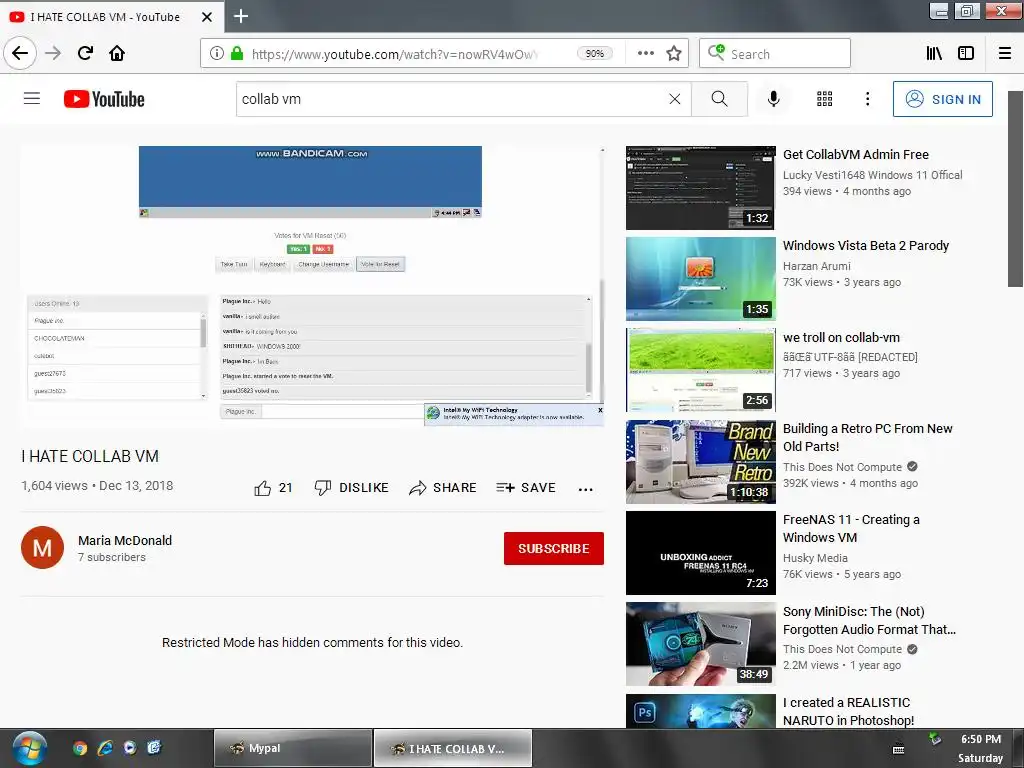Screen dimensions: 1024x768
Task: Go to YouTube home via logo
Action: tap(104, 99)
